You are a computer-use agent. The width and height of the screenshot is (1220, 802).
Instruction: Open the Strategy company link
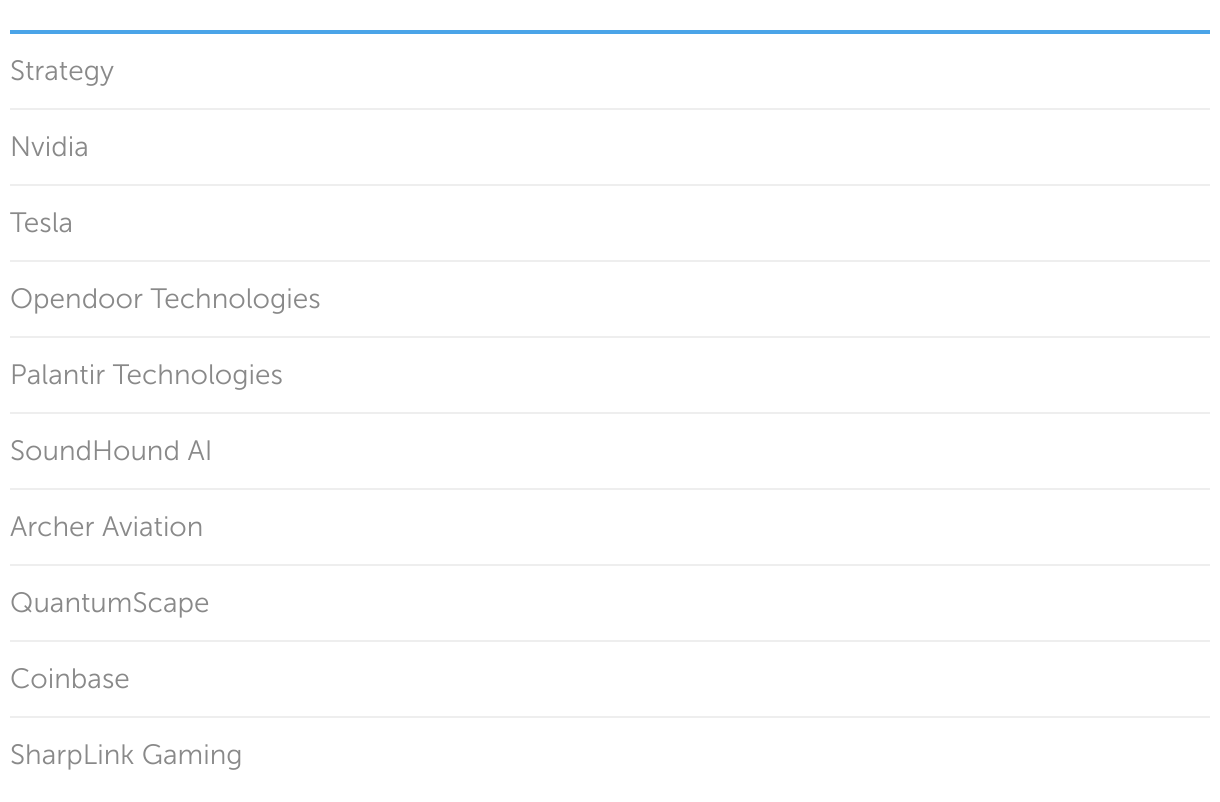[62, 71]
